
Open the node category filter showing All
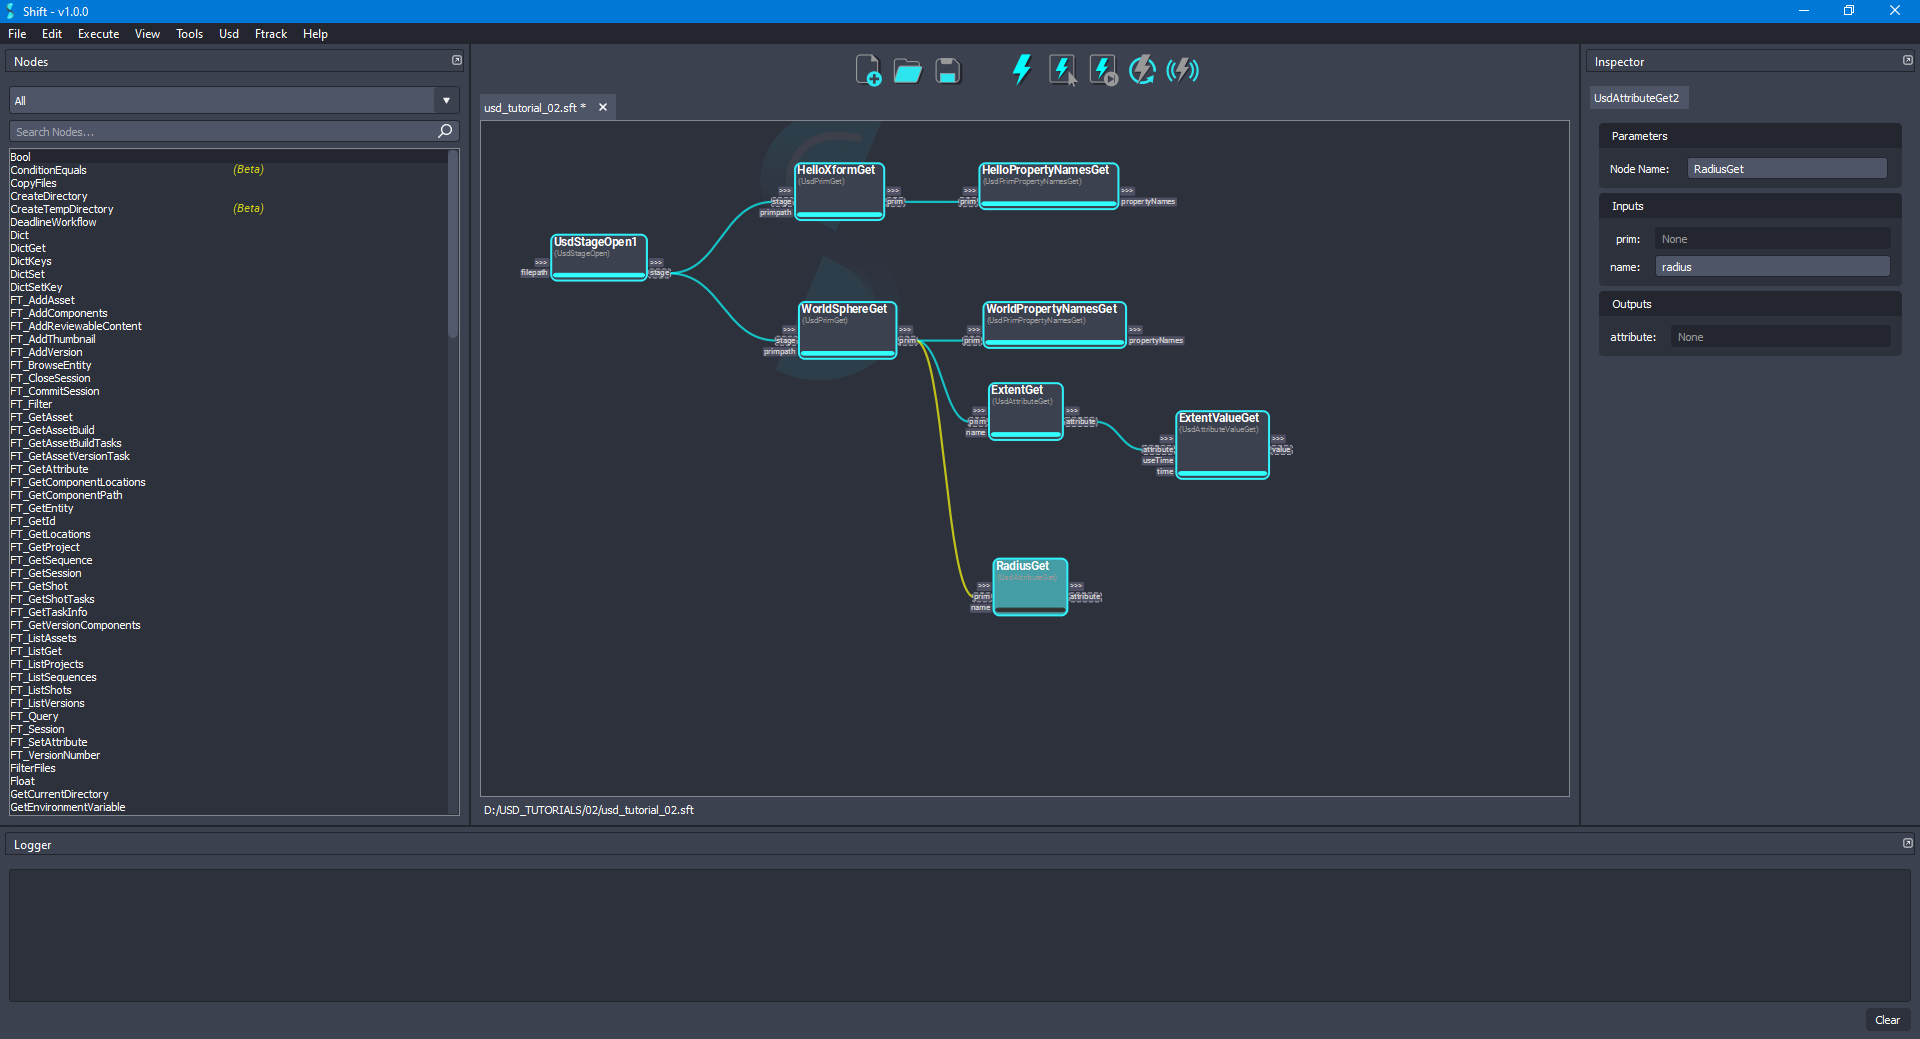tap(445, 100)
